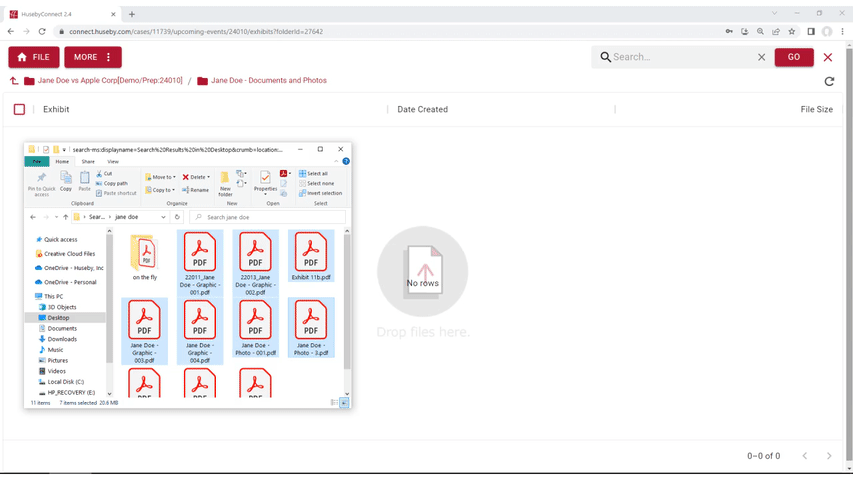853x480 pixels.
Task: Click the red GO search button
Action: coord(794,57)
